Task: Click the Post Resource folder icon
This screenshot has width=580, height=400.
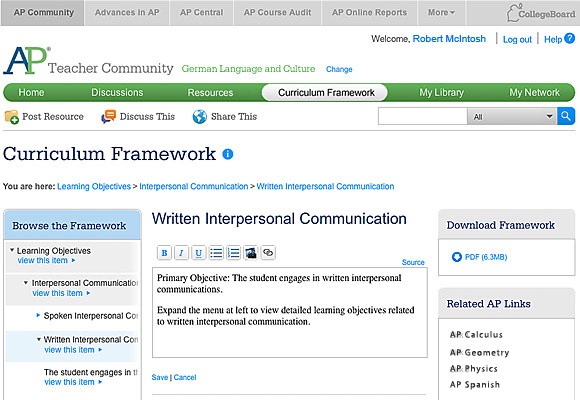Action: point(11,117)
